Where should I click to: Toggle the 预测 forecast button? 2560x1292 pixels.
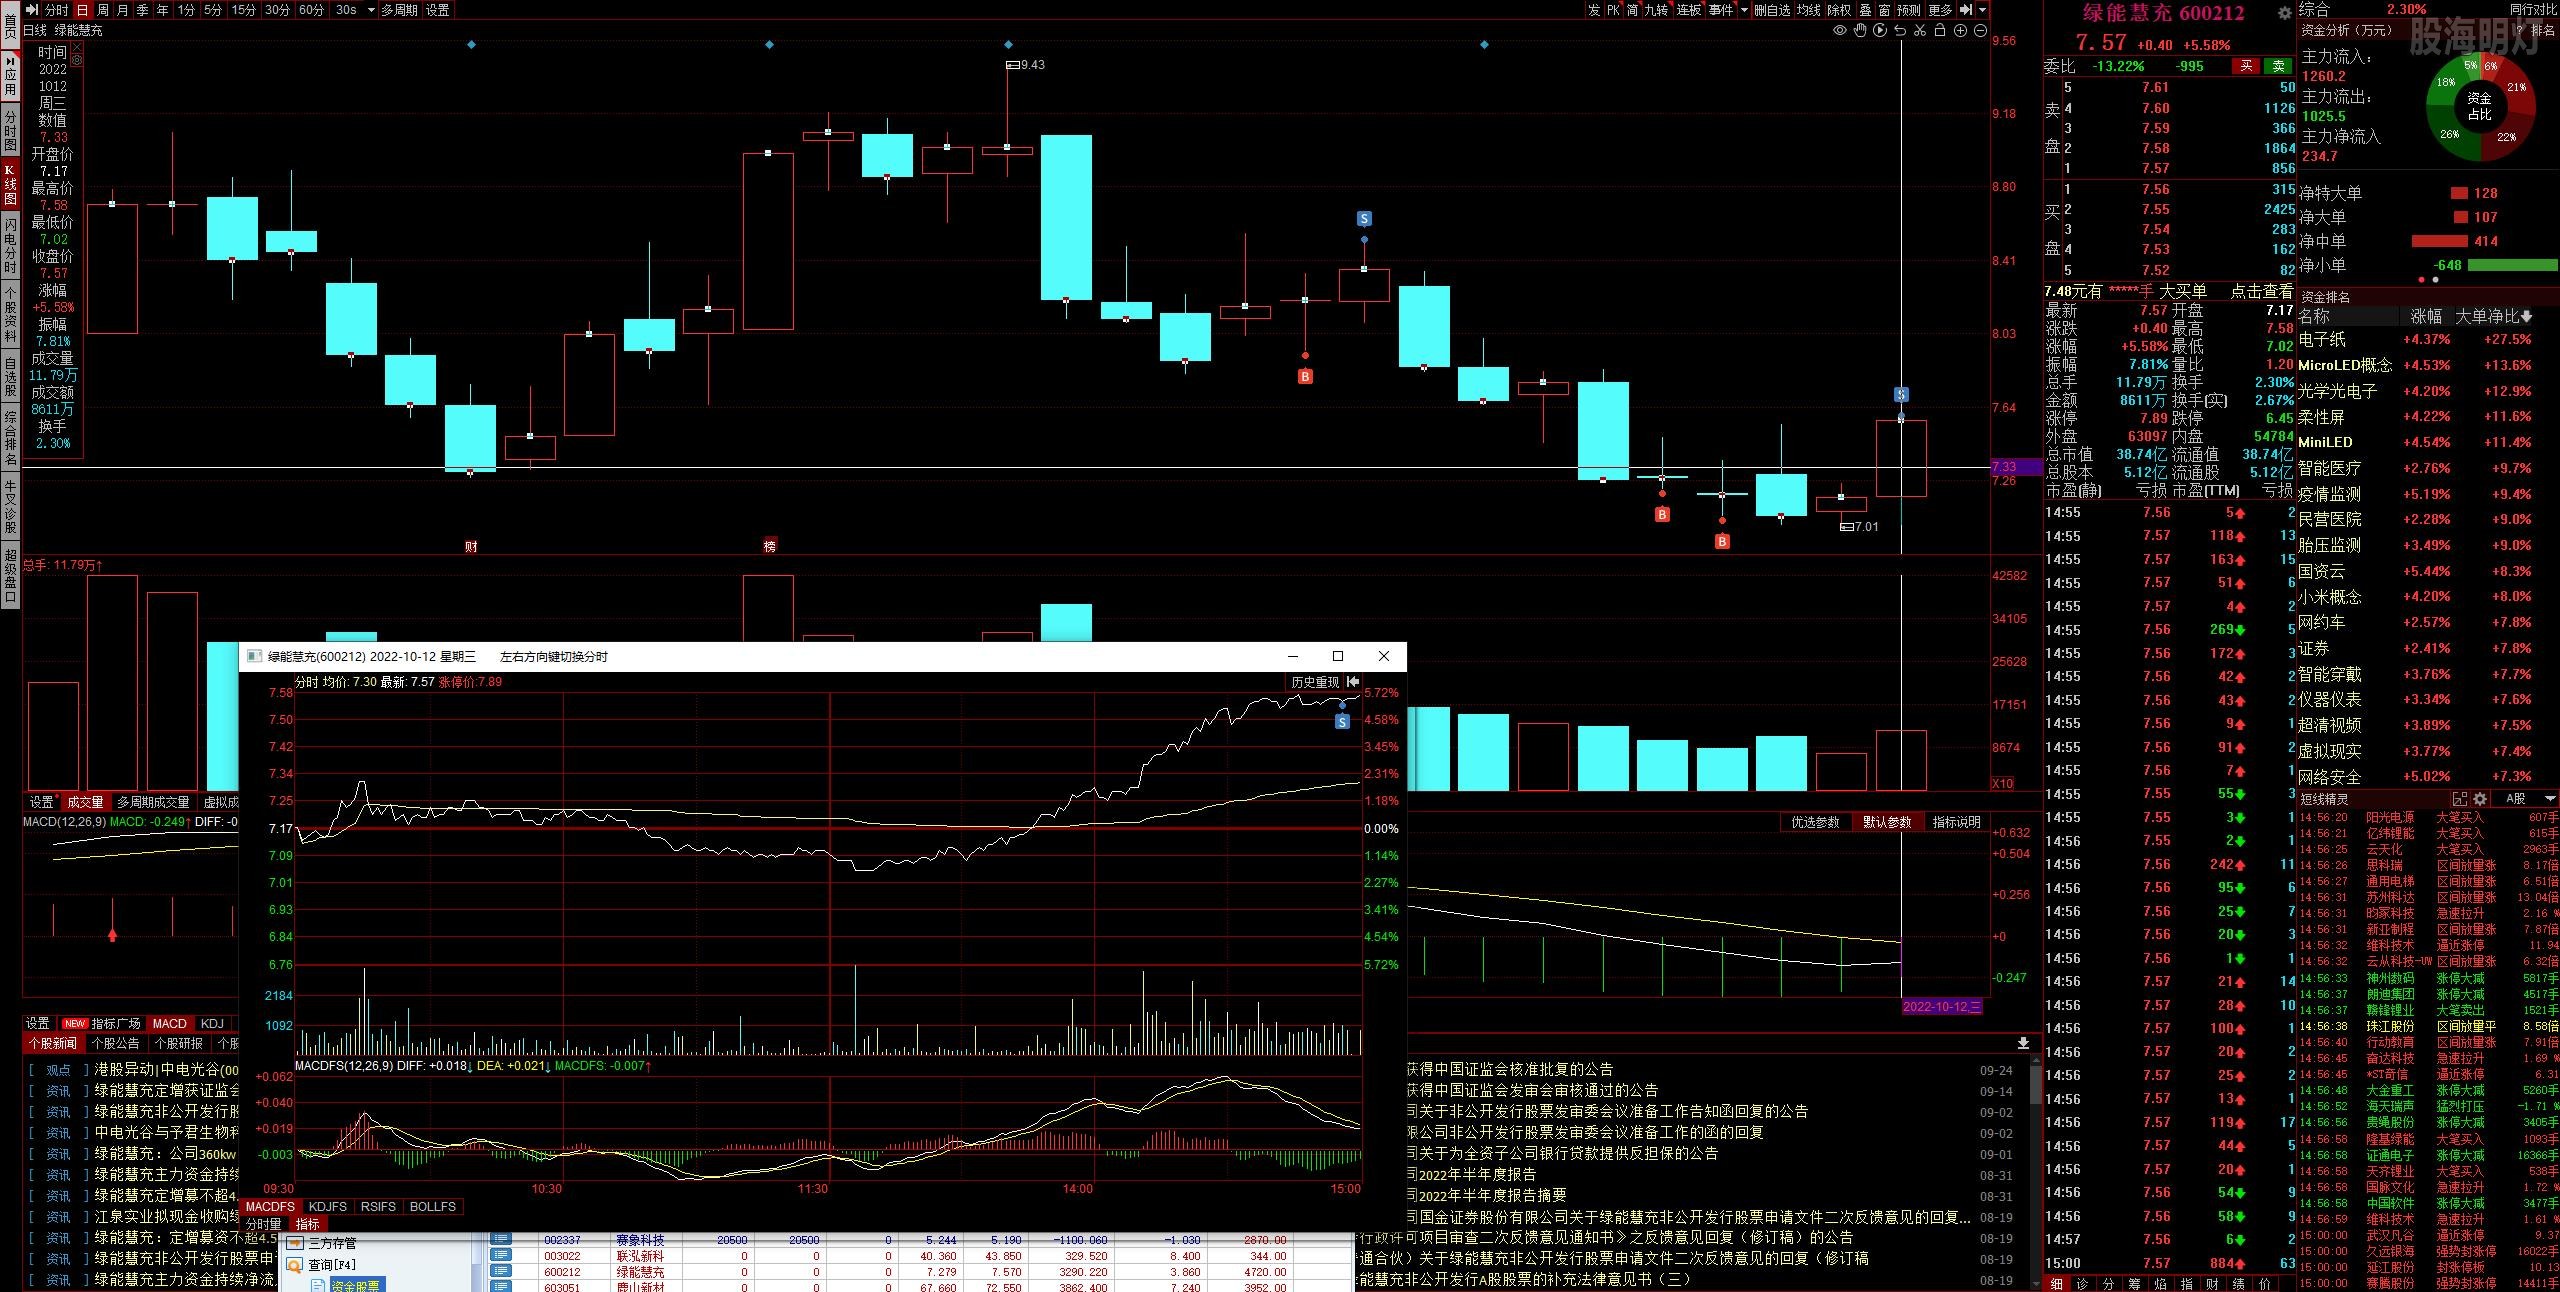pyautogui.click(x=1909, y=10)
